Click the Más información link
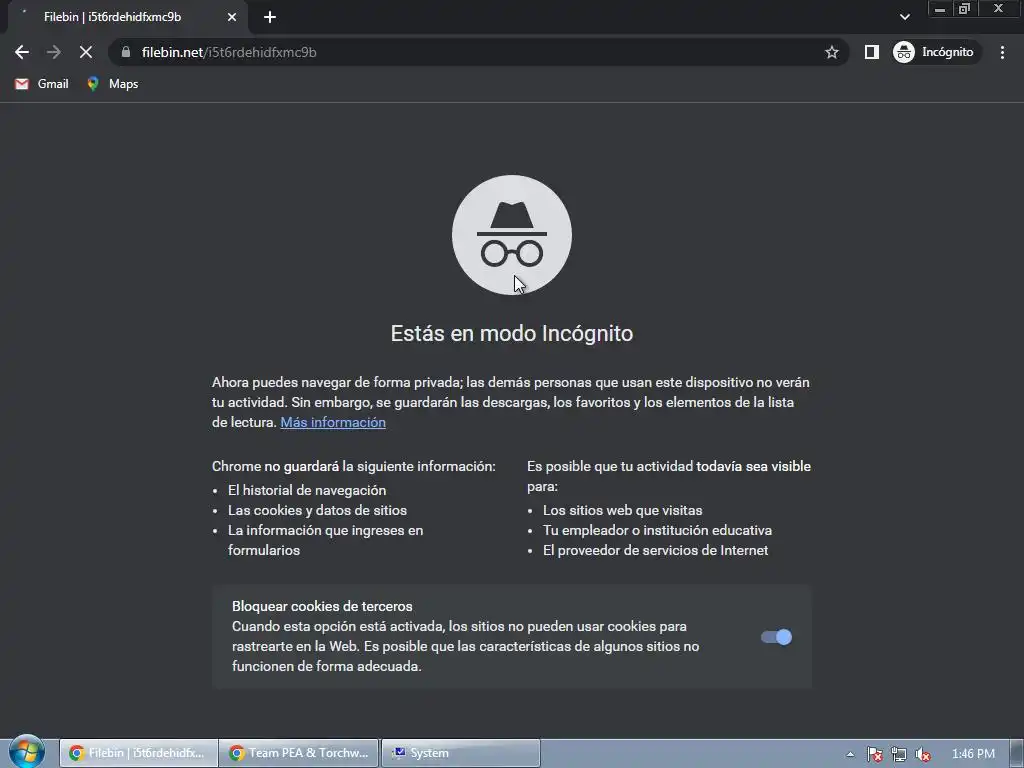1024x768 pixels. click(x=333, y=423)
